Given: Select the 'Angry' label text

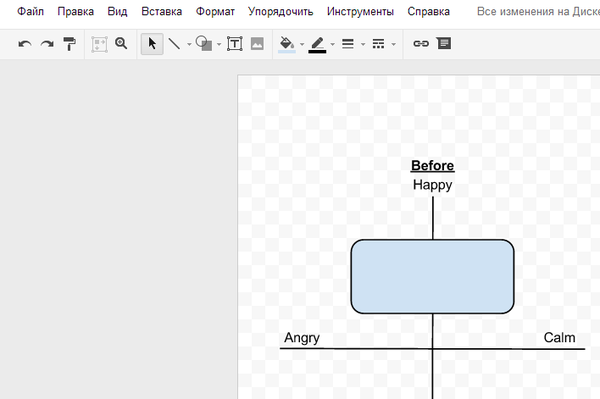Looking at the screenshot, I should 302,338.
